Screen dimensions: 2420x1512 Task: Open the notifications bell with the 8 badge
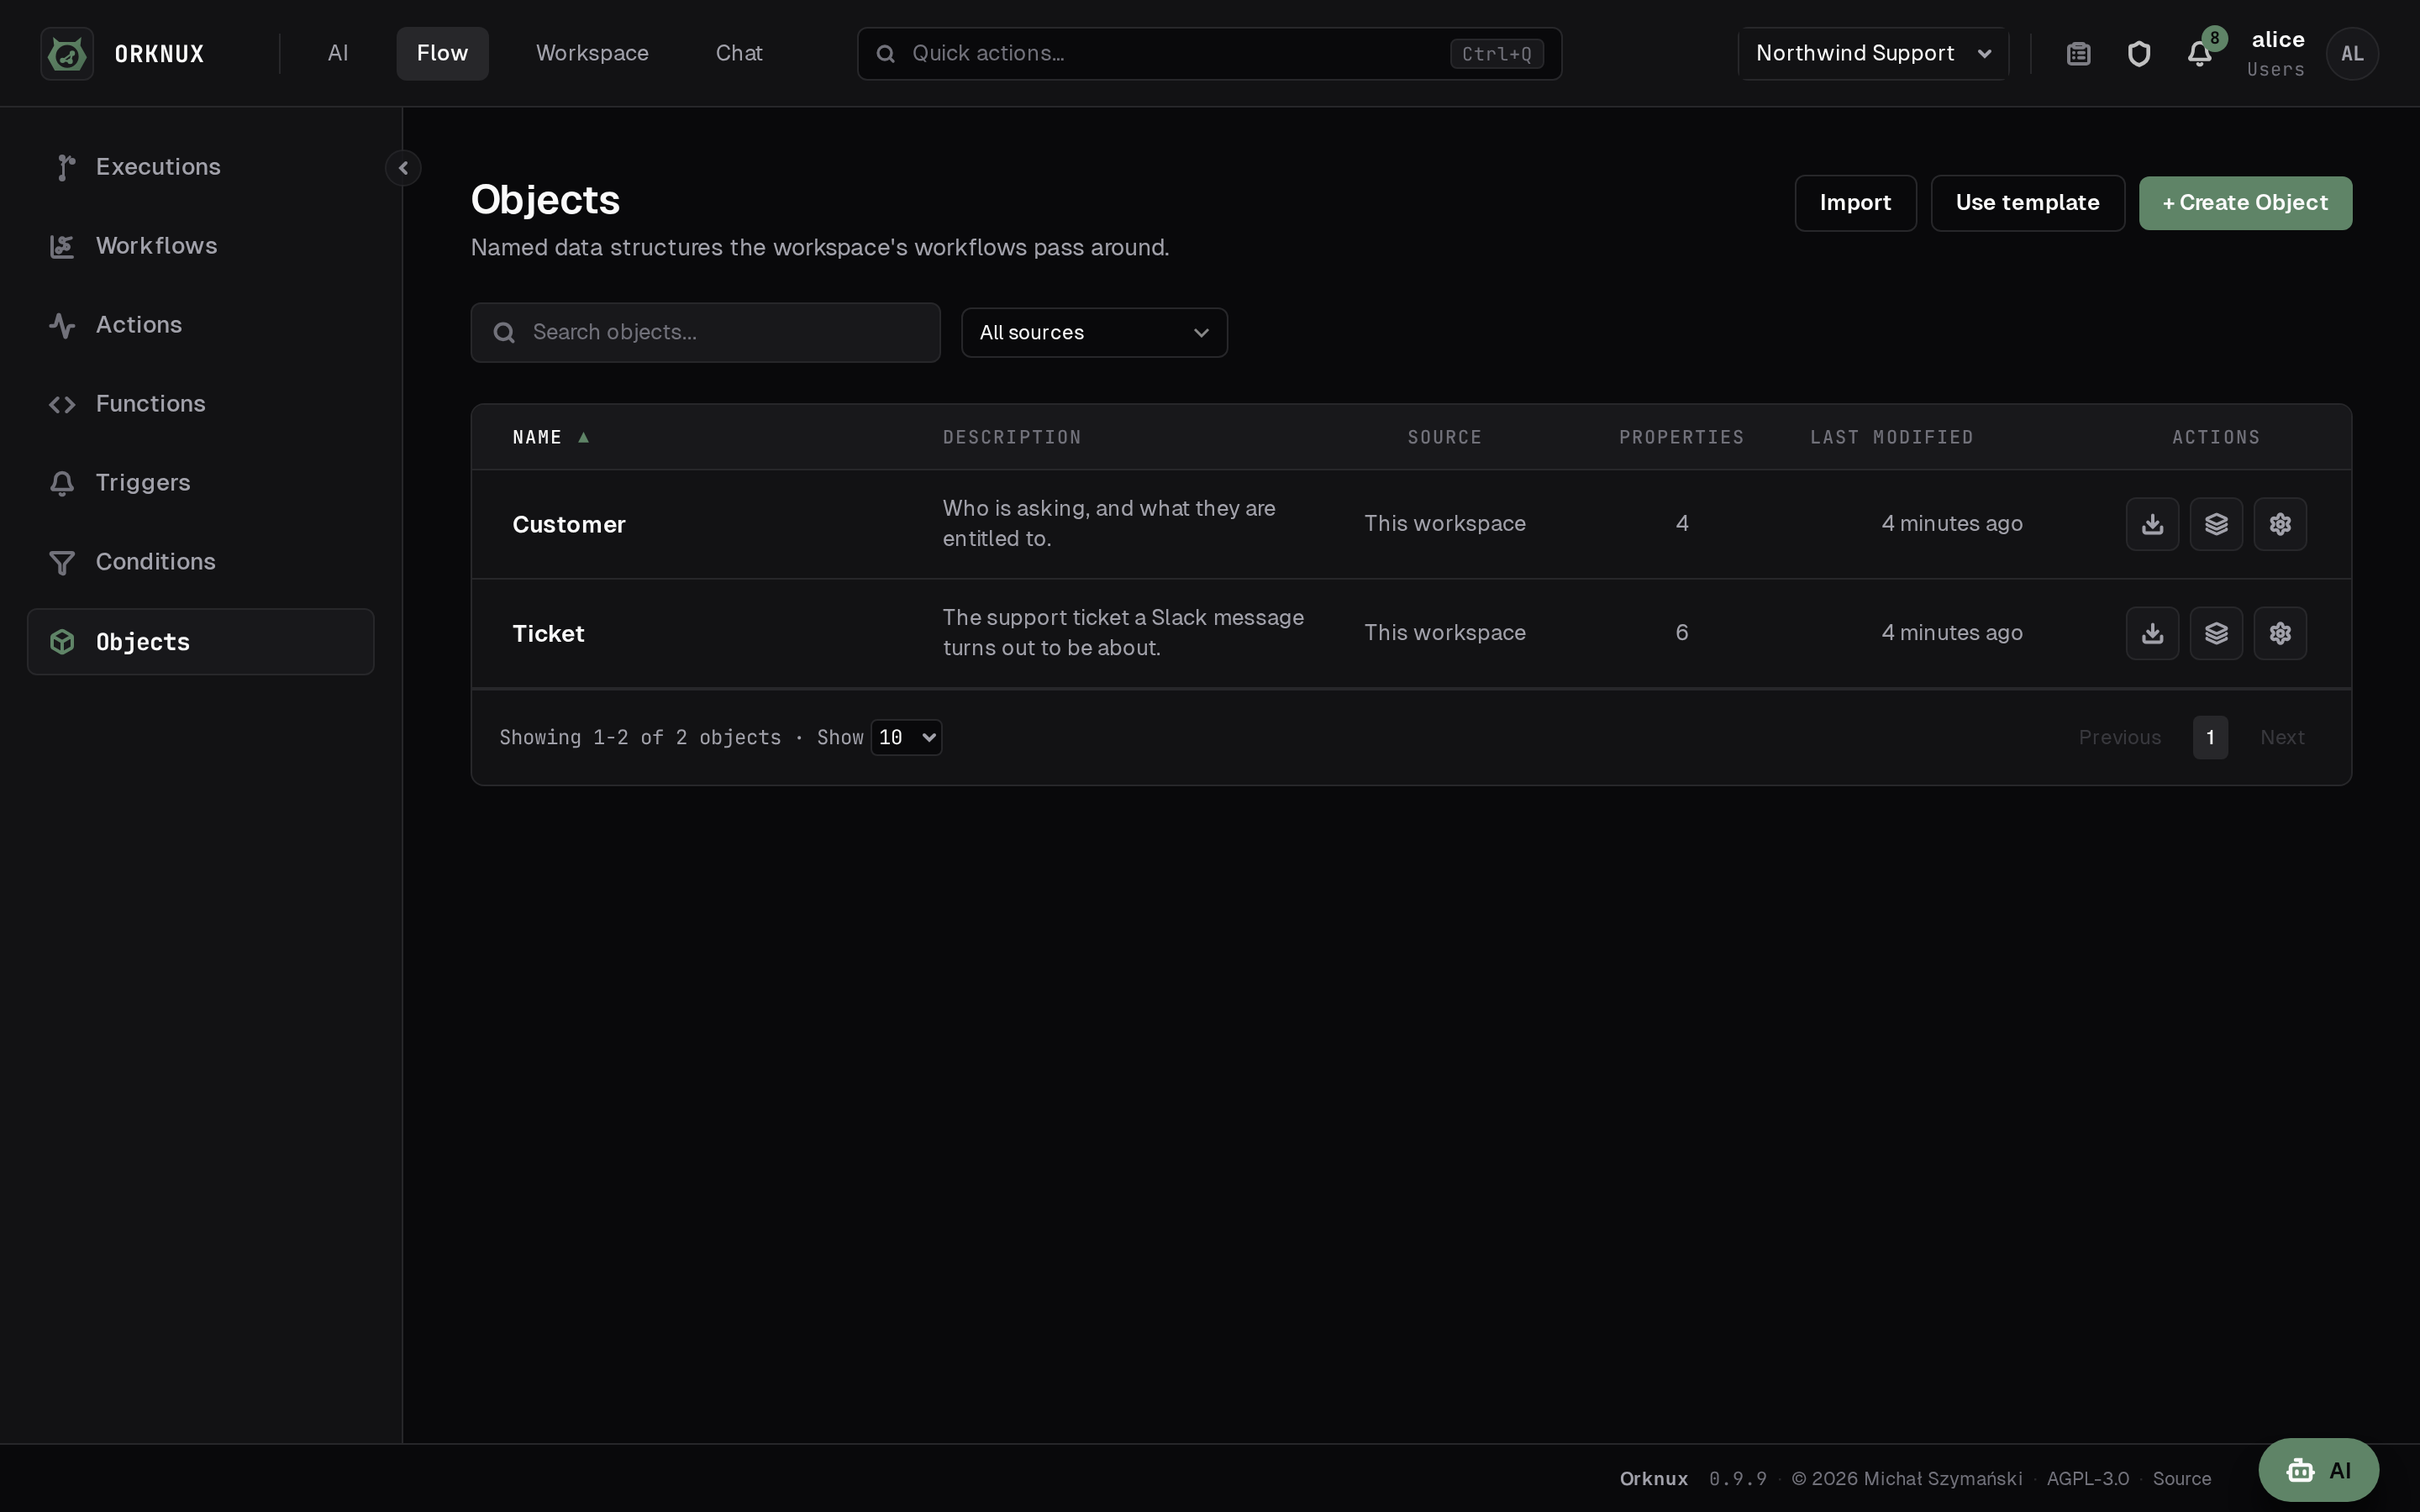[x=2199, y=53]
